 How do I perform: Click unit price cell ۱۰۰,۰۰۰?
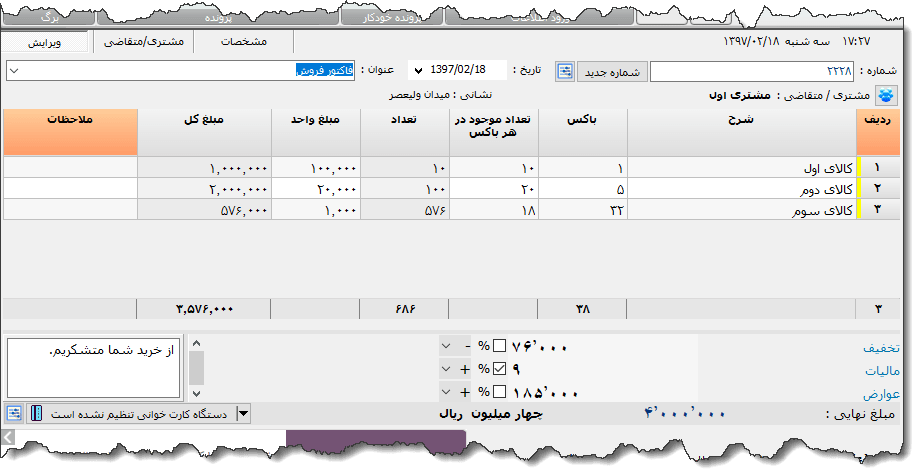(316, 168)
